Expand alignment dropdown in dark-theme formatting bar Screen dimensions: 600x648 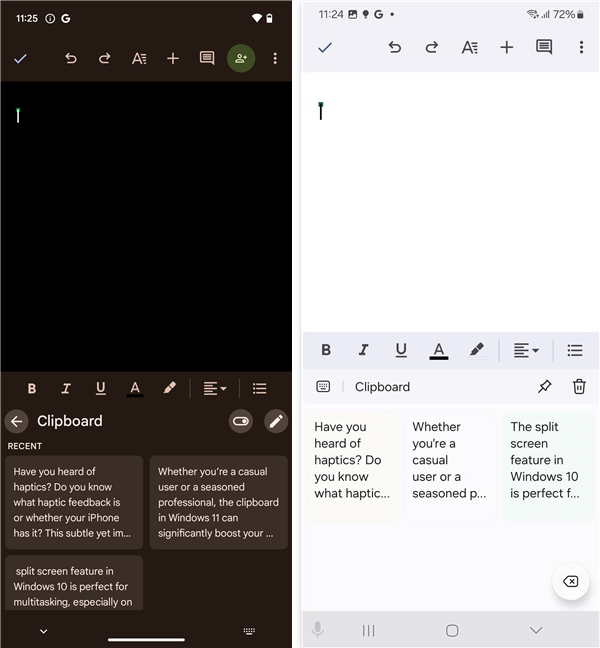(215, 388)
